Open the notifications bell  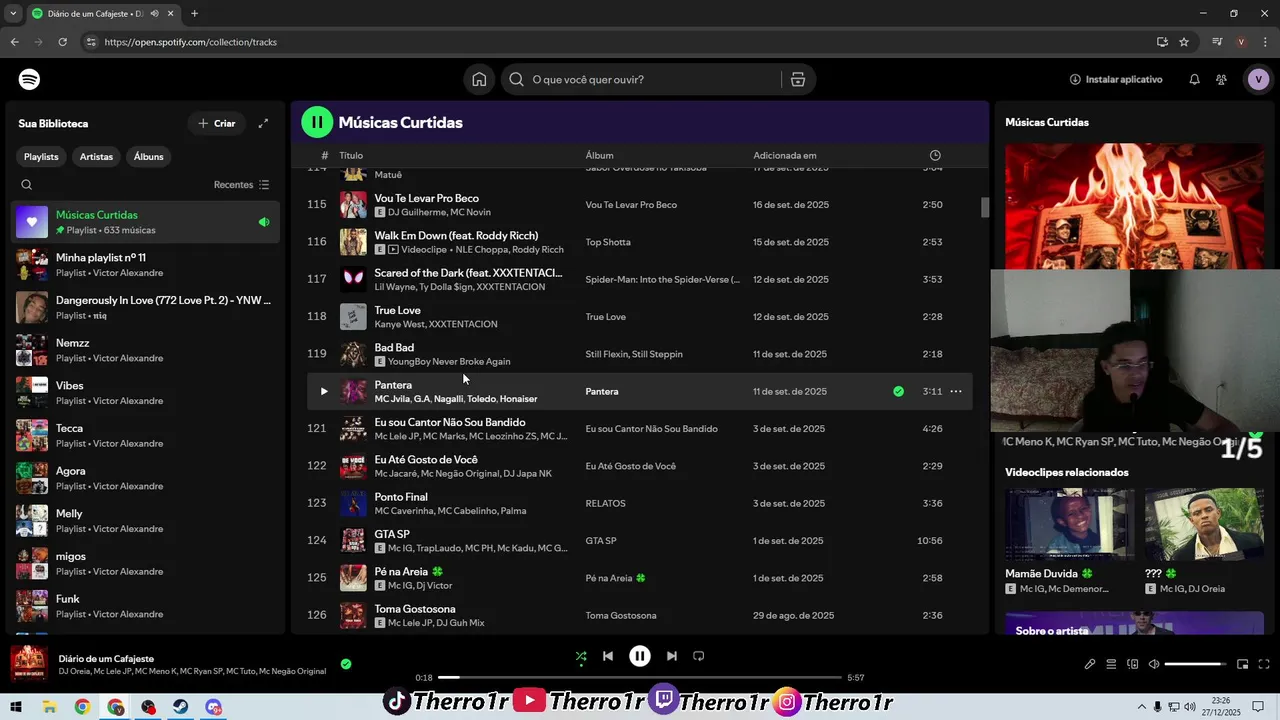click(1194, 79)
